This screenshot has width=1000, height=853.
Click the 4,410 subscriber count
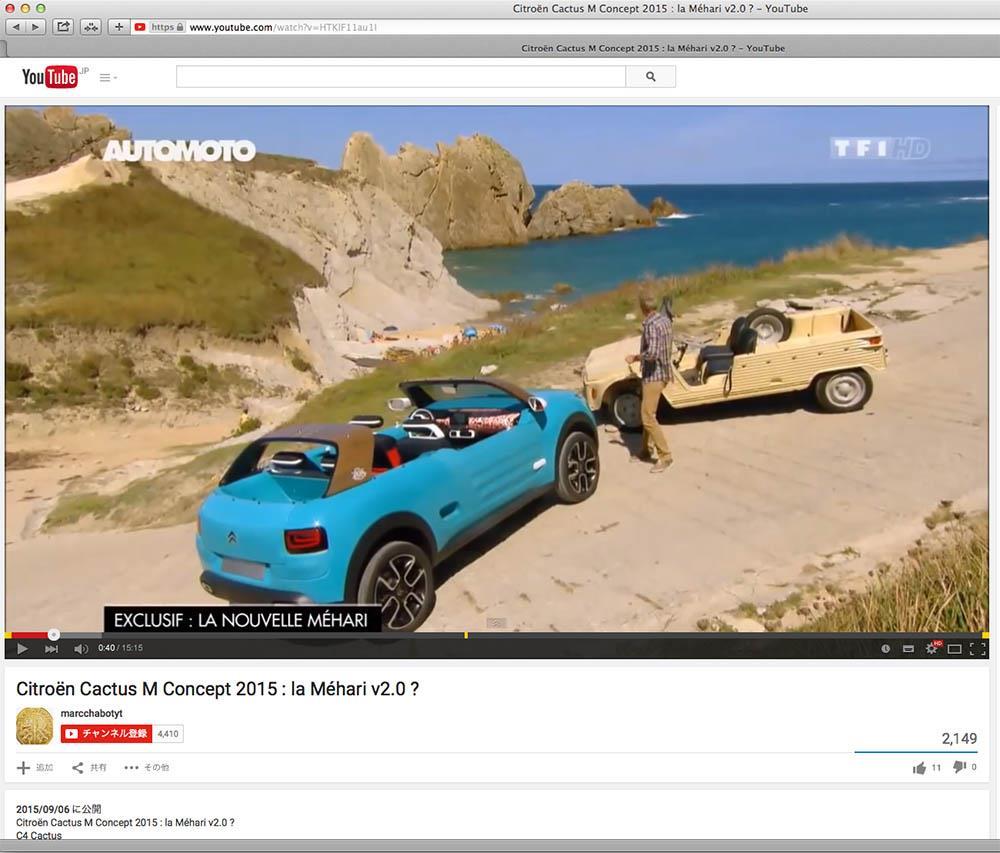tap(168, 734)
